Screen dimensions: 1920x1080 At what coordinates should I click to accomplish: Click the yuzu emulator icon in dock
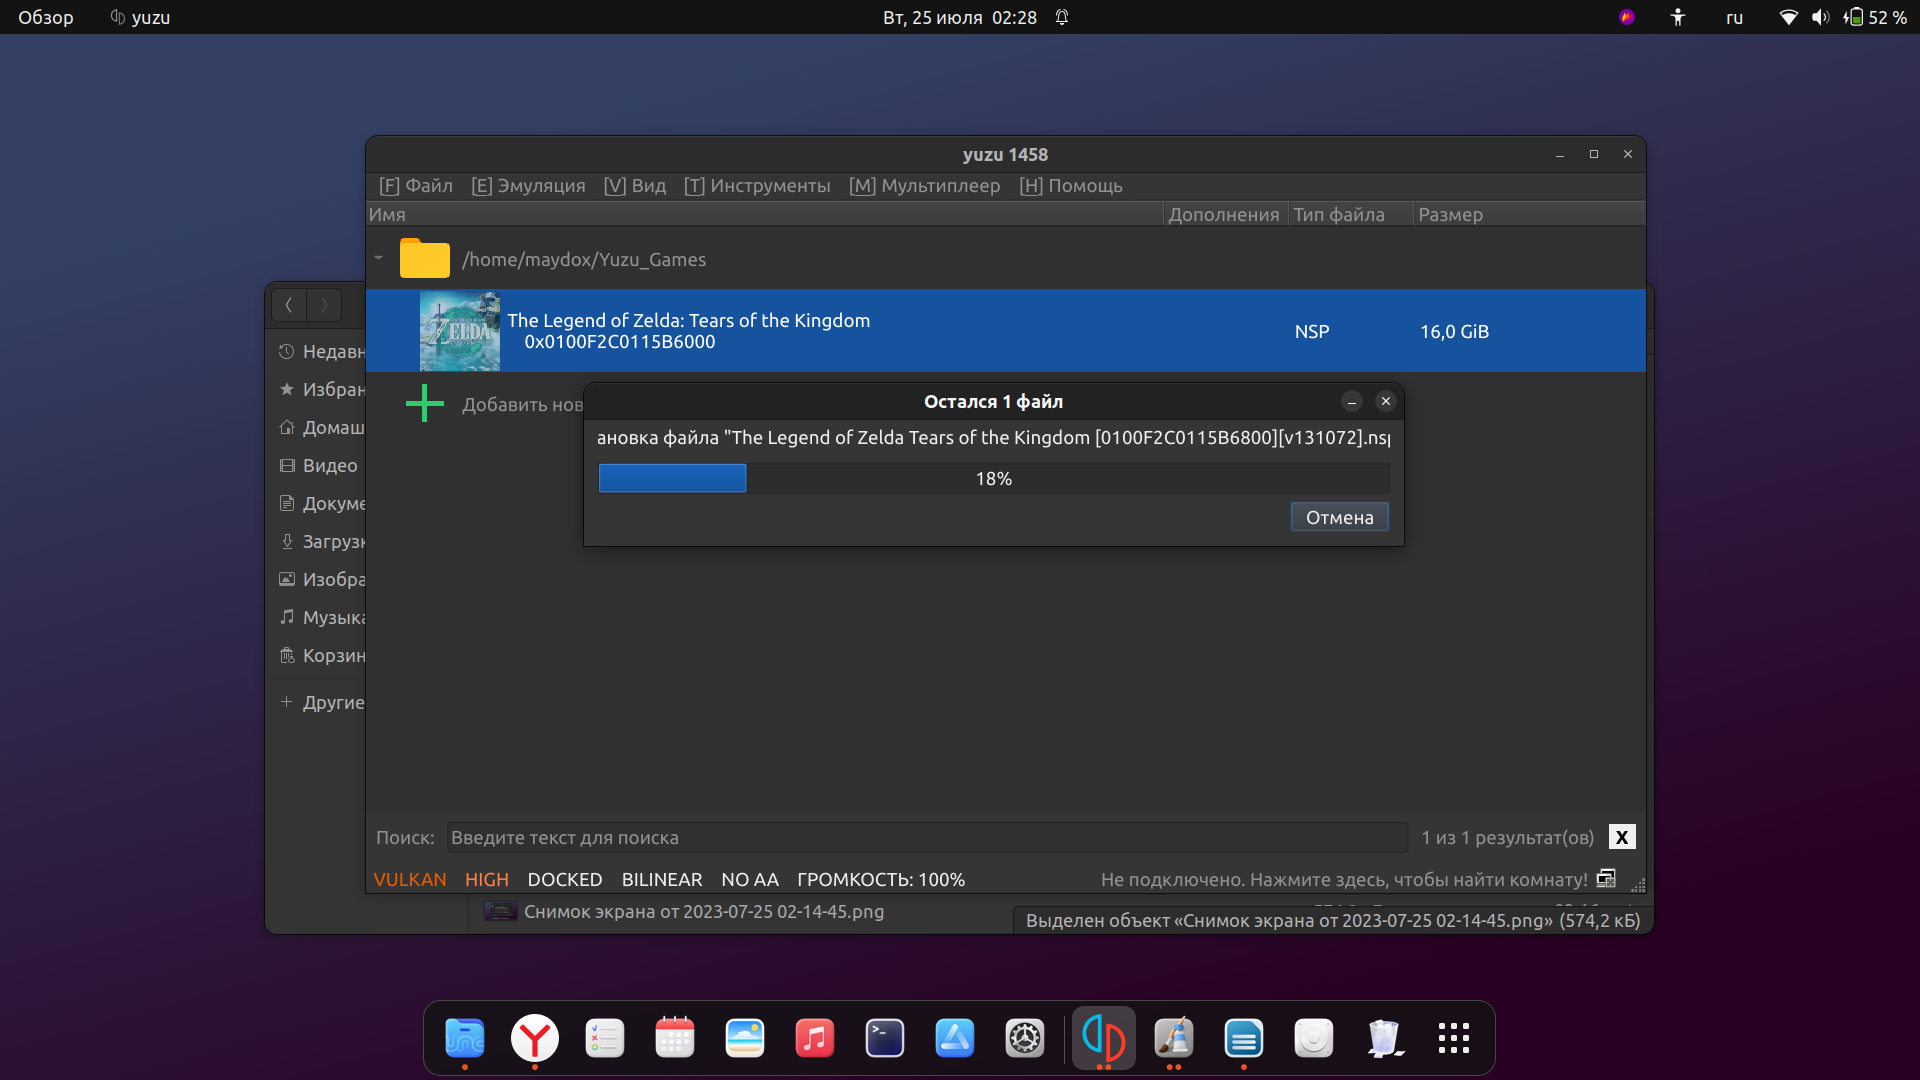pos(1104,1038)
